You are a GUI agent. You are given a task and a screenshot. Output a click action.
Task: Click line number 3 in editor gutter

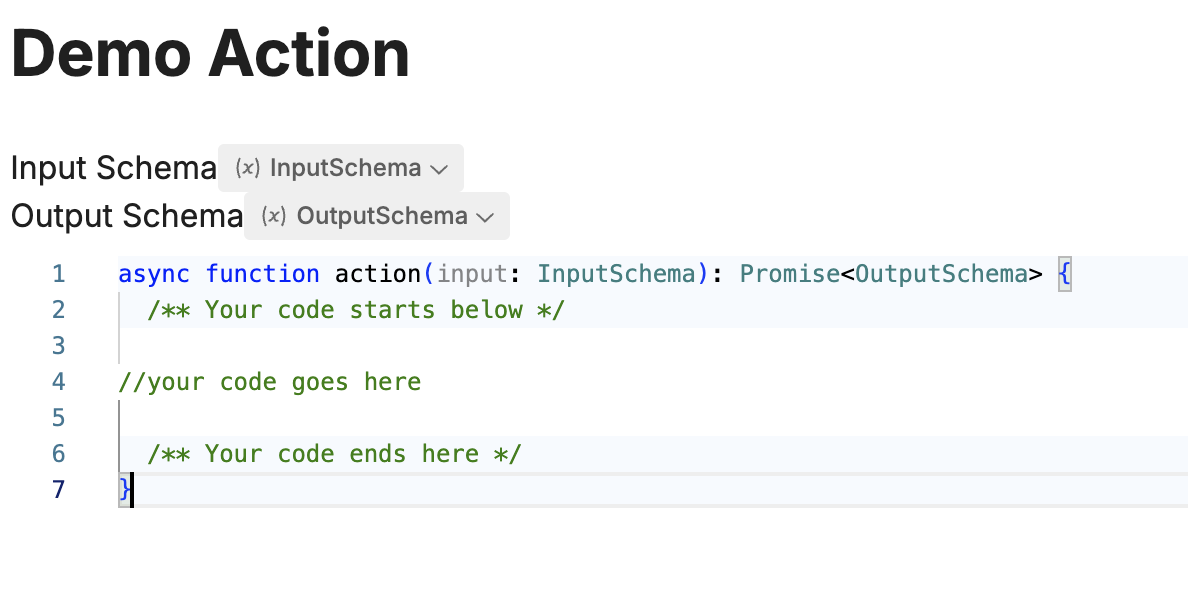[58, 345]
